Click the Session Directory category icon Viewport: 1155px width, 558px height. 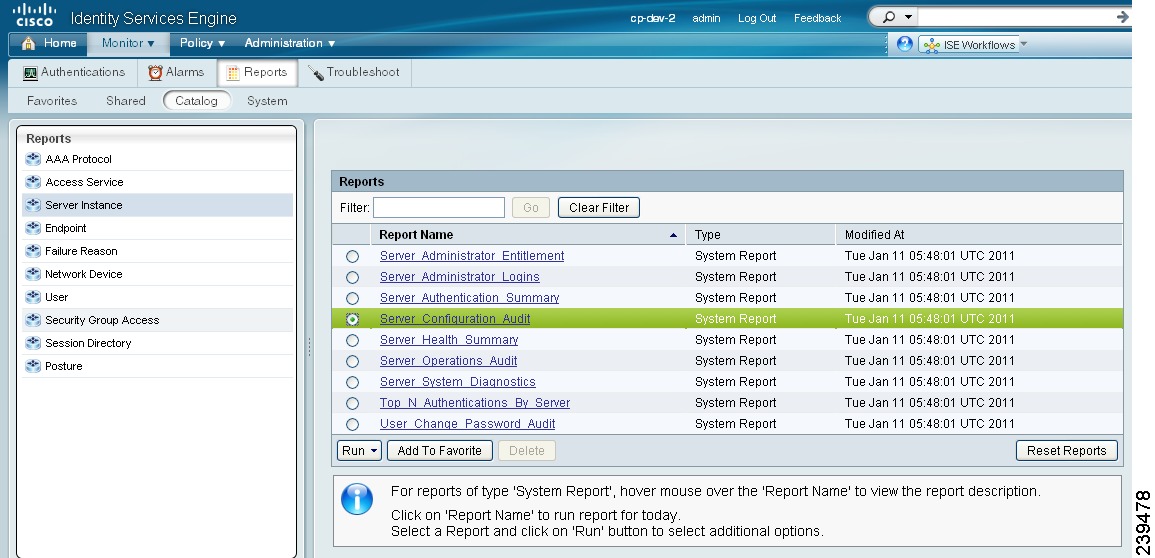pyautogui.click(x=33, y=343)
